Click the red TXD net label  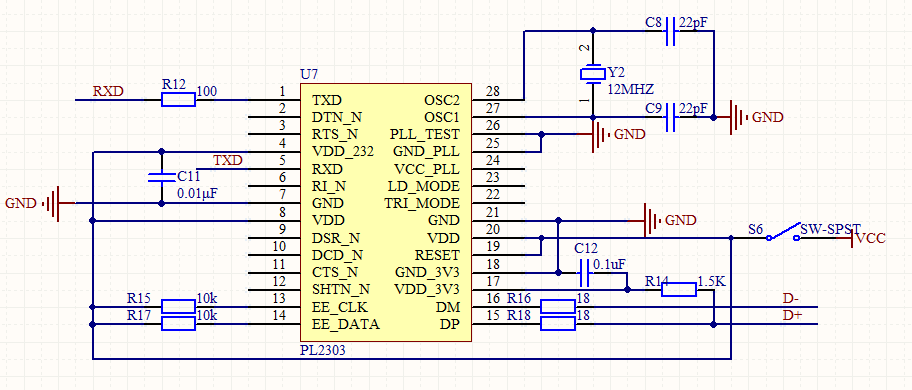click(228, 160)
